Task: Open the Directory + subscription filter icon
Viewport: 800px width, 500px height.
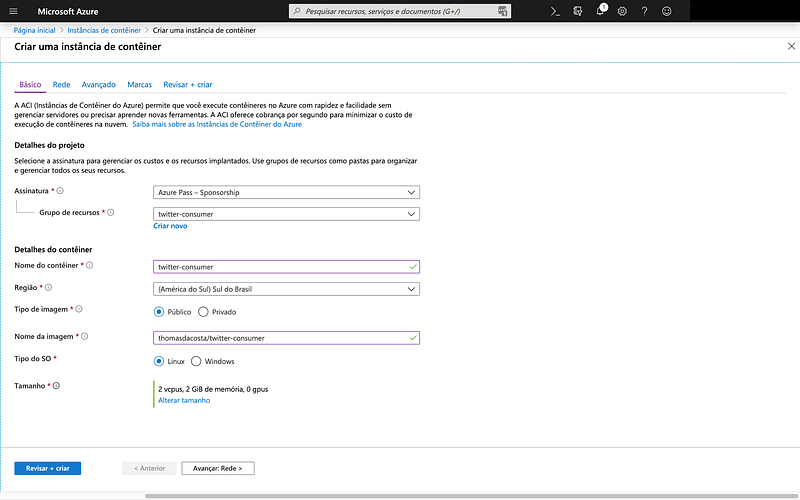Action: [x=578, y=11]
